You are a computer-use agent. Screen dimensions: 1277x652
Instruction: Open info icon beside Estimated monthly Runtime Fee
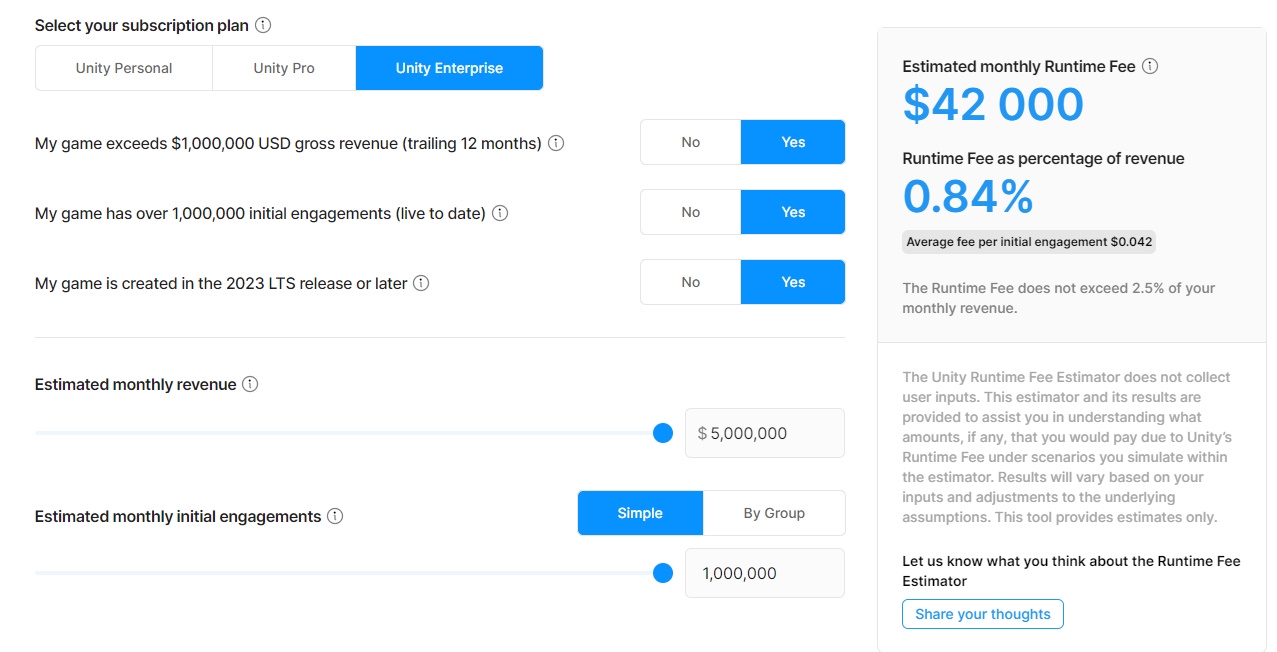click(x=1150, y=66)
